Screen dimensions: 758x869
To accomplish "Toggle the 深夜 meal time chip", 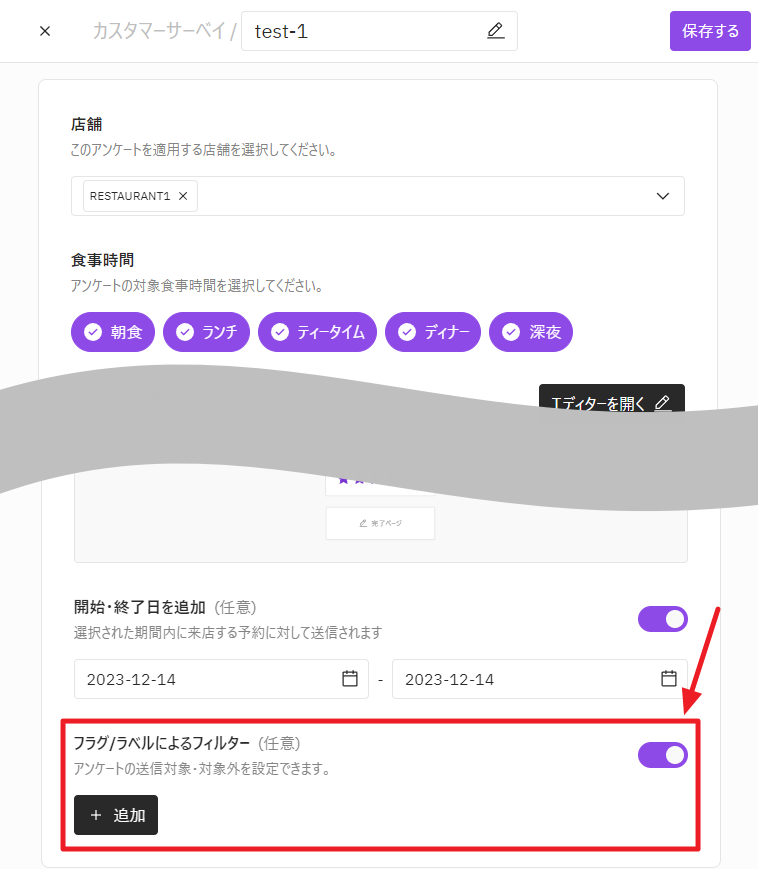I will [x=531, y=332].
